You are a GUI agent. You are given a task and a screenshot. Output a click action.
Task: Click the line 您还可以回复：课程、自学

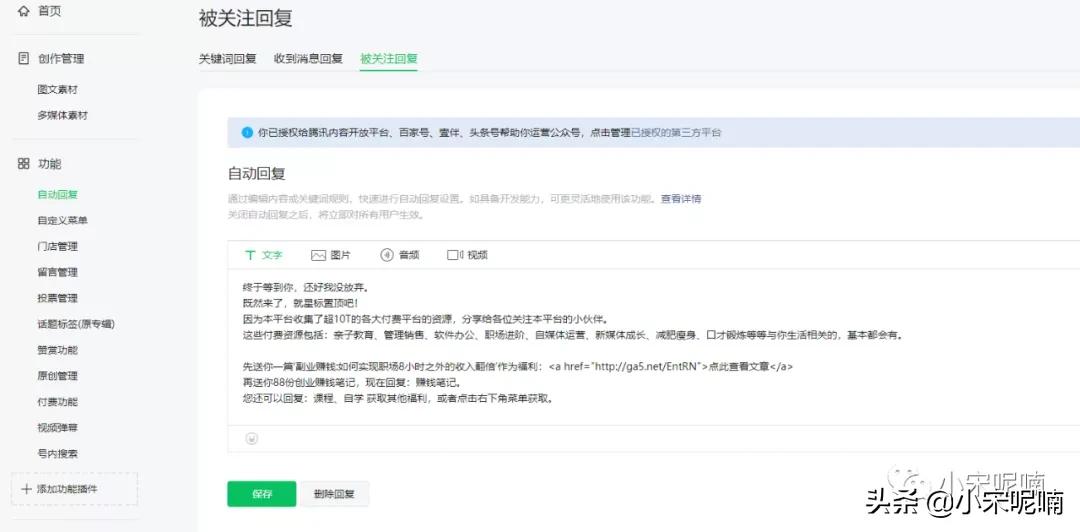(x=398, y=398)
